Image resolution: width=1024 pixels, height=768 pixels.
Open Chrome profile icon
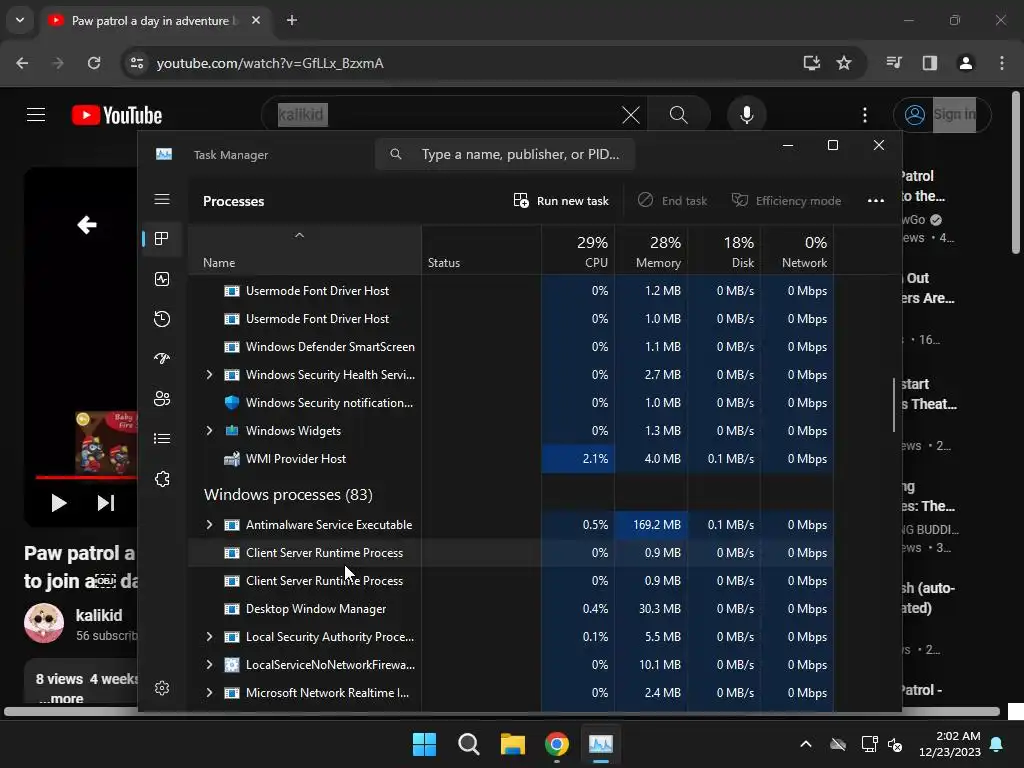(966, 63)
